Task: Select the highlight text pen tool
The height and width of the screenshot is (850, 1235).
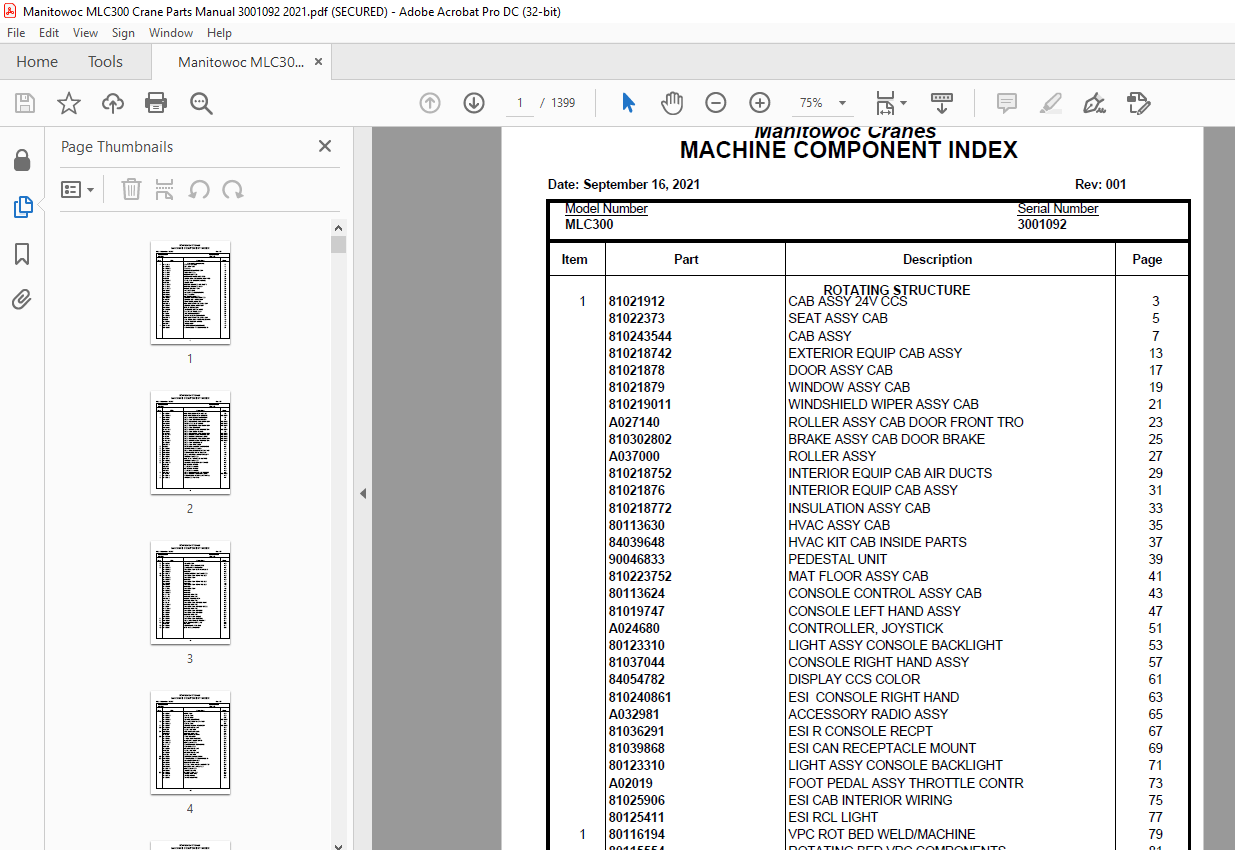Action: 1050,103
